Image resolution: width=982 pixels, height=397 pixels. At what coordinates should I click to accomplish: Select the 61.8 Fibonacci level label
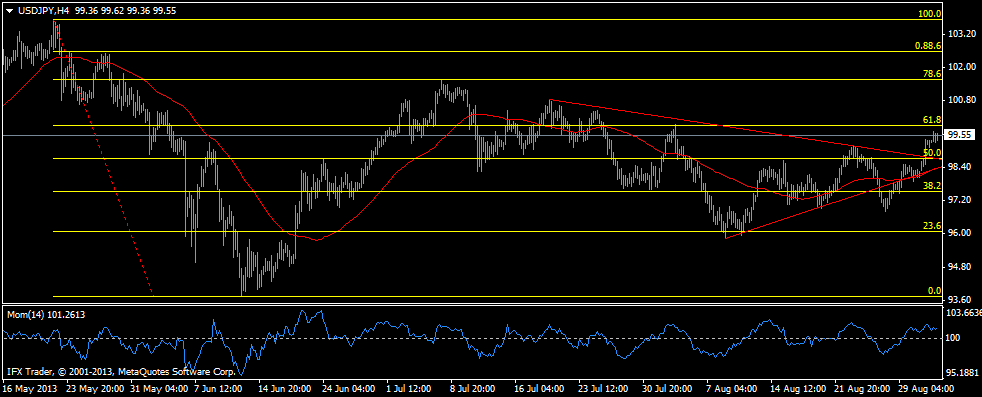coord(932,120)
